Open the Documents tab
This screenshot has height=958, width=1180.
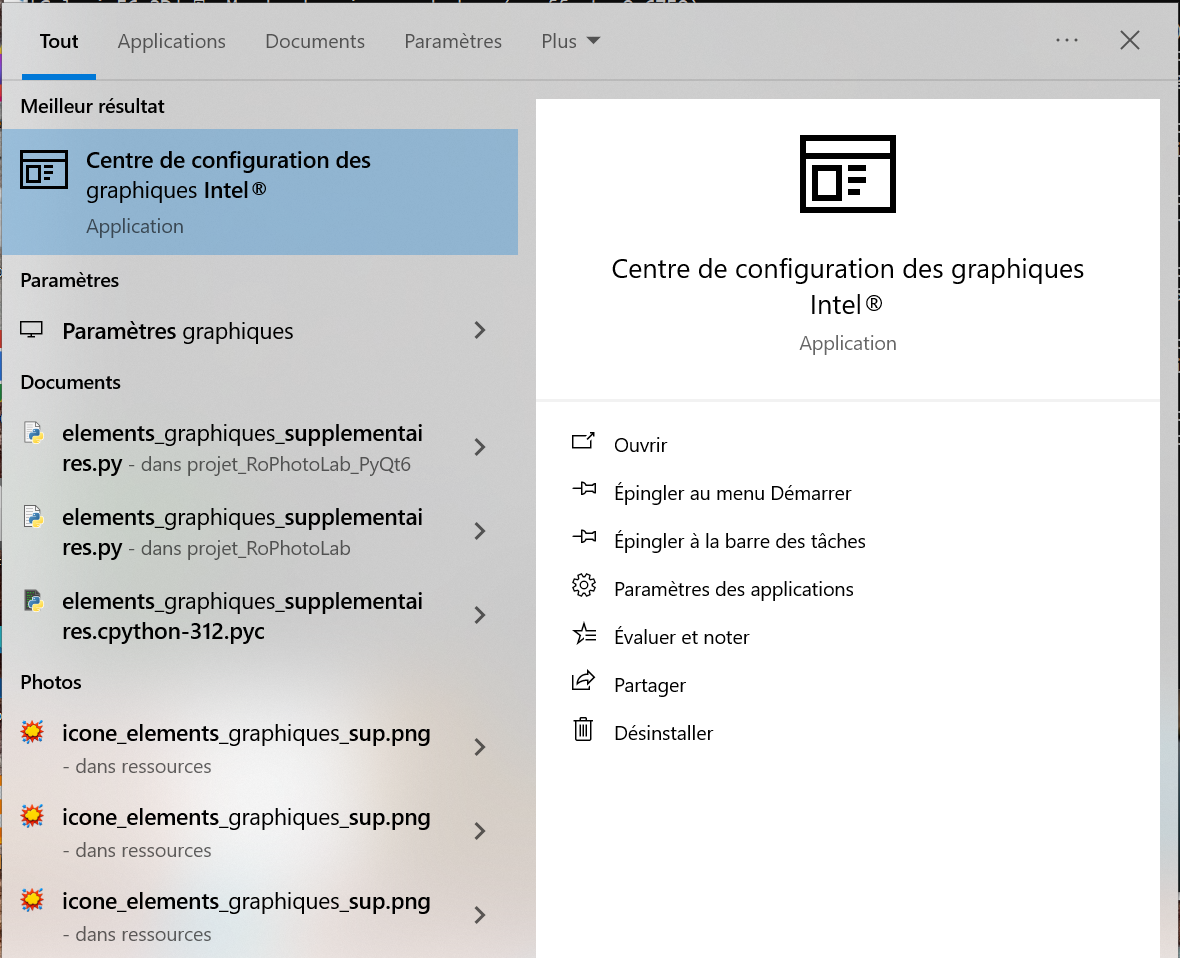click(315, 41)
